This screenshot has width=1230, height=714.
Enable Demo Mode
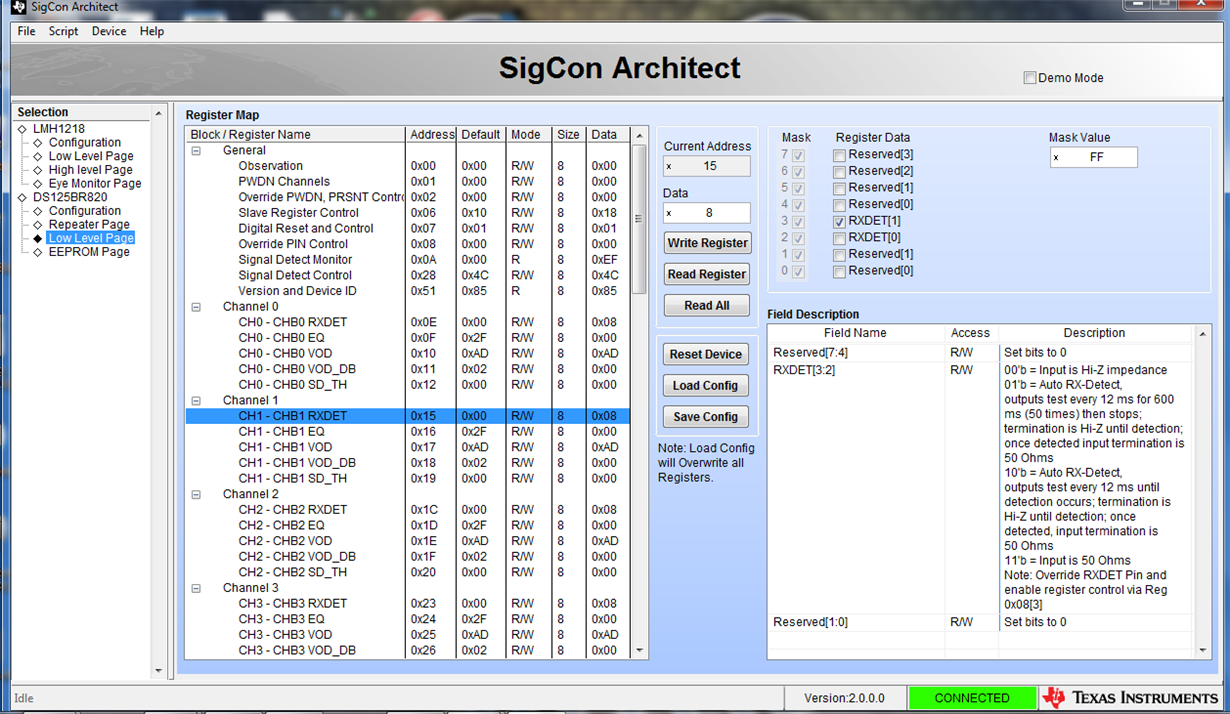1030,77
